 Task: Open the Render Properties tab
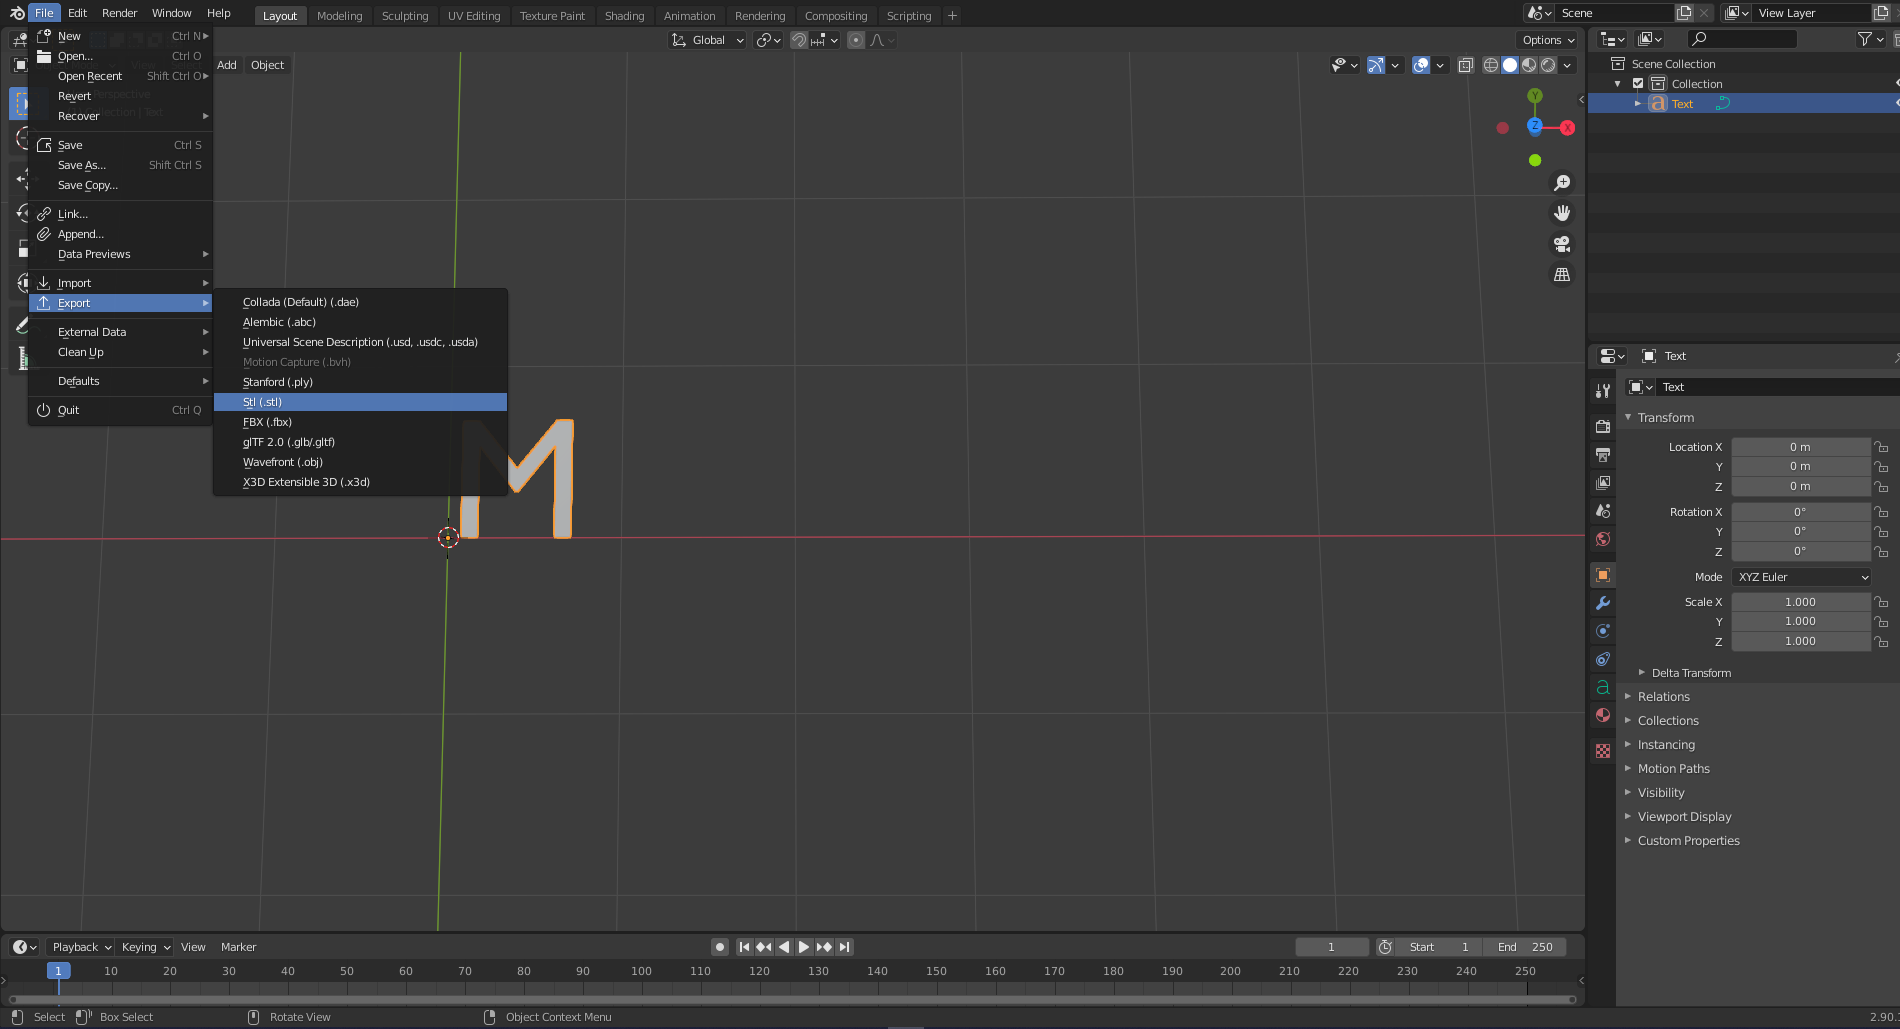point(1603,425)
